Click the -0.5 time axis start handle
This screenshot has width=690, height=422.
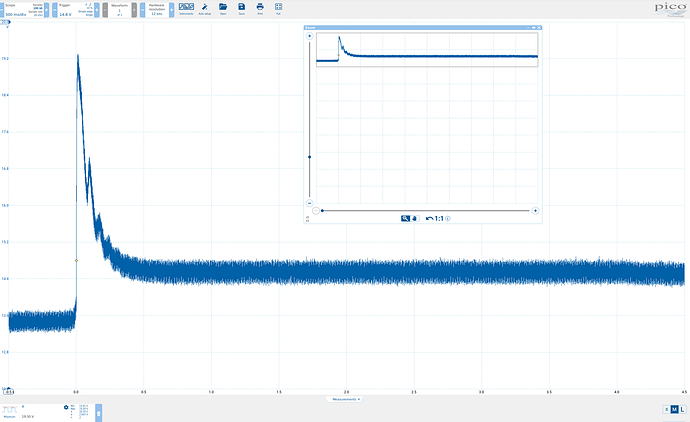tap(8, 392)
